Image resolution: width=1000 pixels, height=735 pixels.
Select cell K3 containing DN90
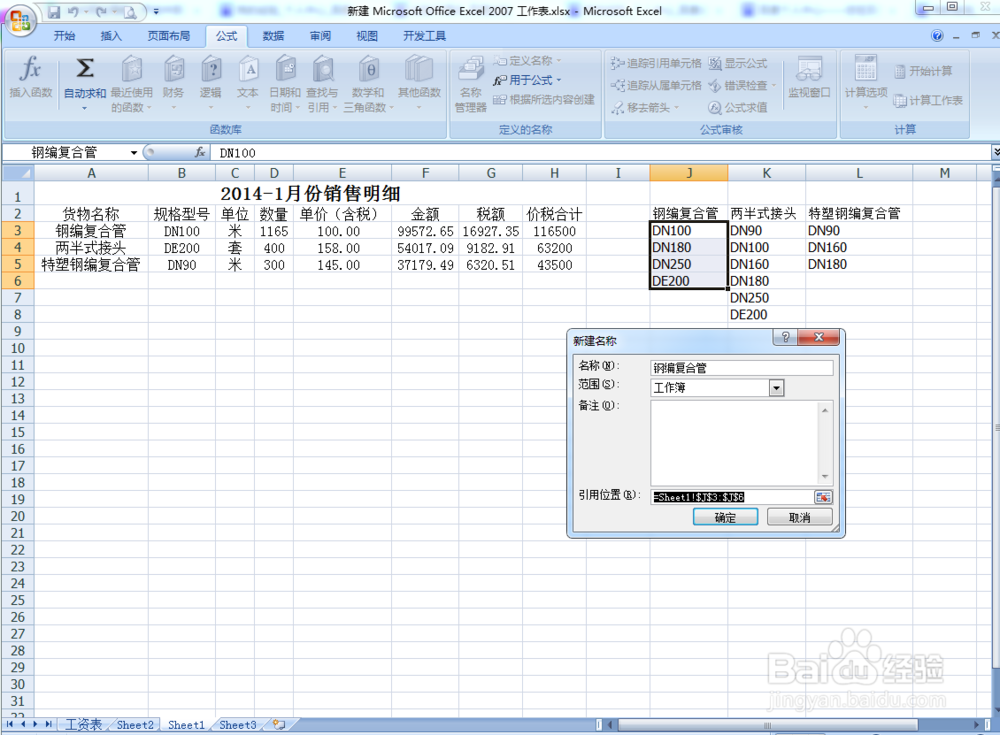767,230
